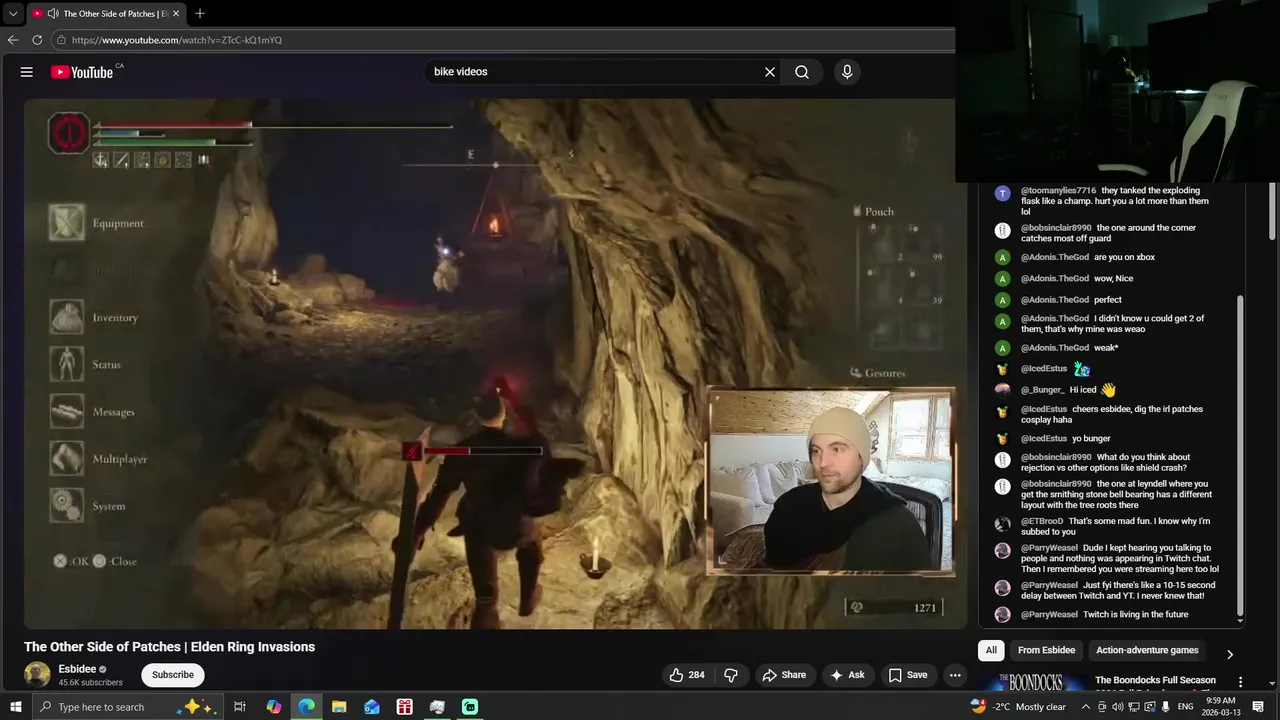This screenshot has height=720, width=1280.
Task: Open Task View on the taskbar
Action: point(240,707)
